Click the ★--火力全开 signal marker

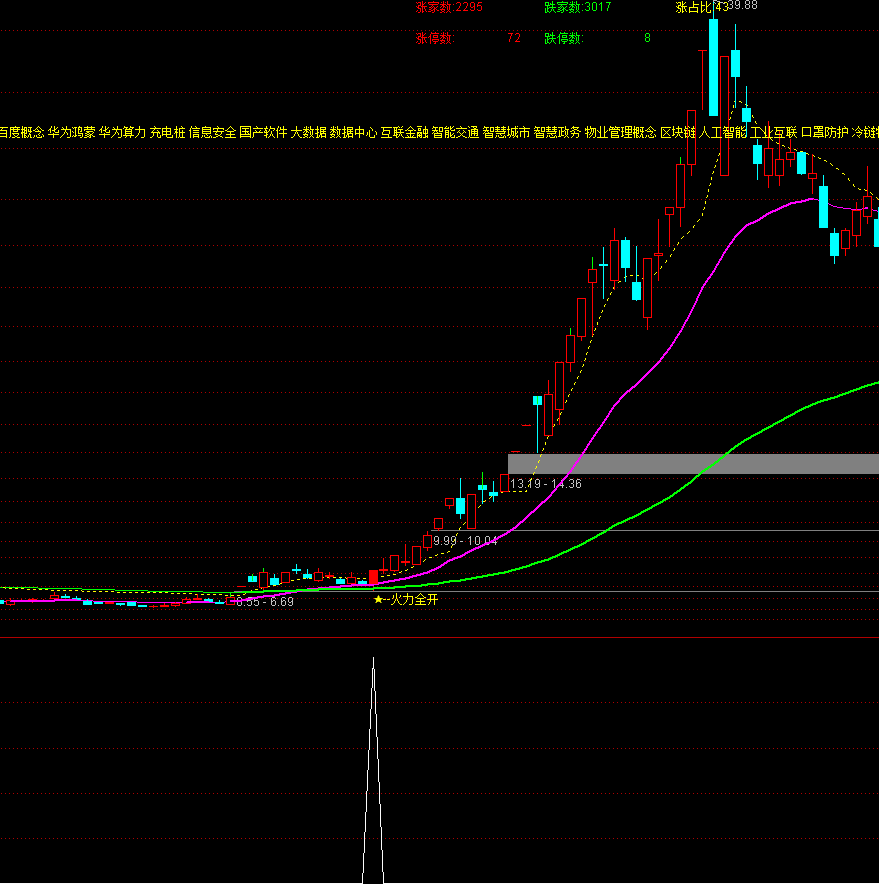pos(406,600)
